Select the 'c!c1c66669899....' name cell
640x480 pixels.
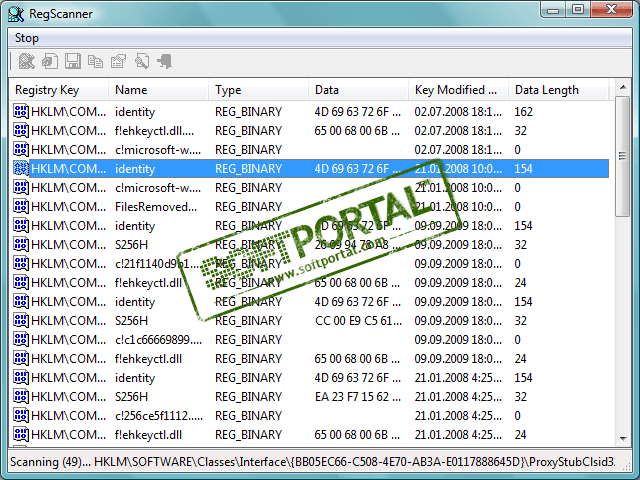(x=158, y=340)
